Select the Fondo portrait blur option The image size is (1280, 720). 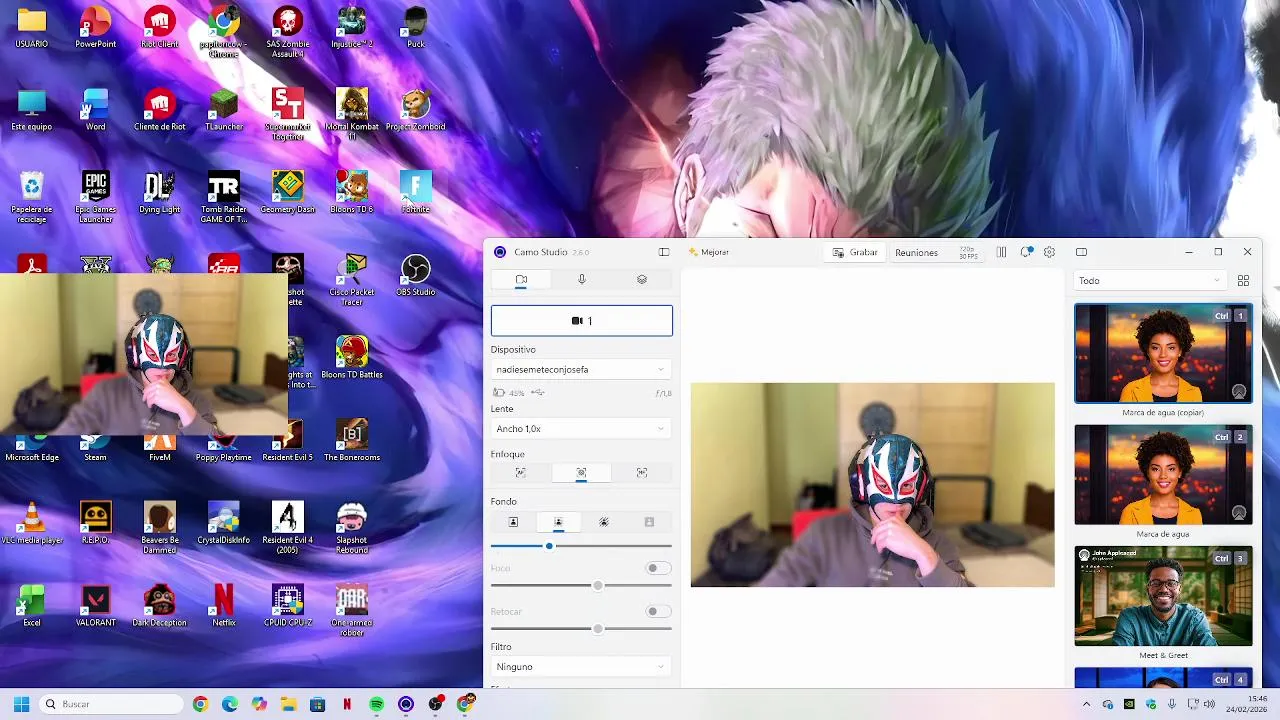[x=558, y=522]
